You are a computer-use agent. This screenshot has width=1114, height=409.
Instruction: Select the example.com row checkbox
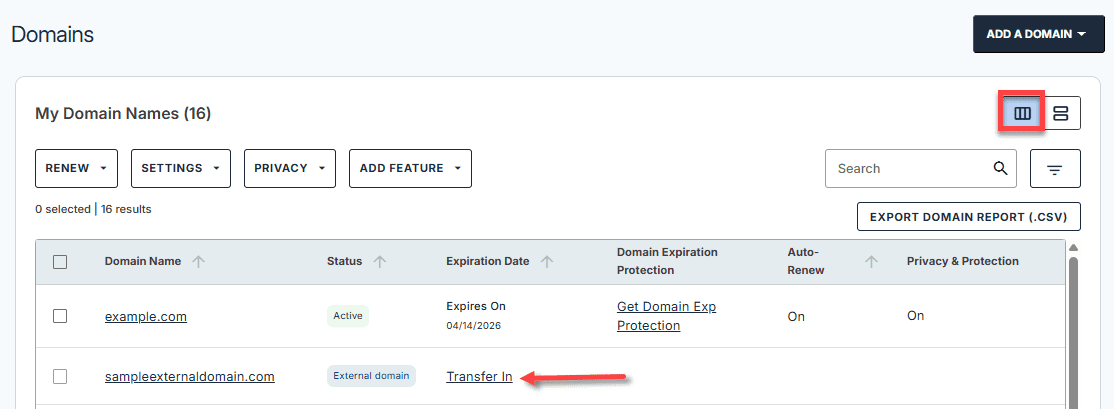(60, 316)
